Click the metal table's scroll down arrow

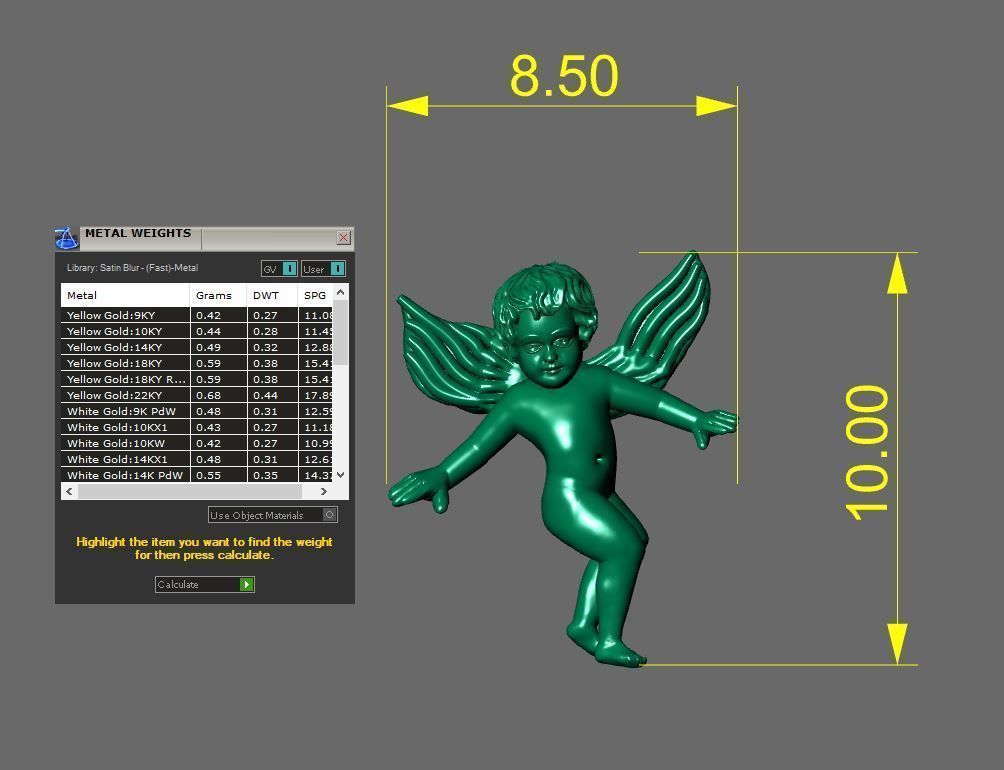pyautogui.click(x=341, y=475)
